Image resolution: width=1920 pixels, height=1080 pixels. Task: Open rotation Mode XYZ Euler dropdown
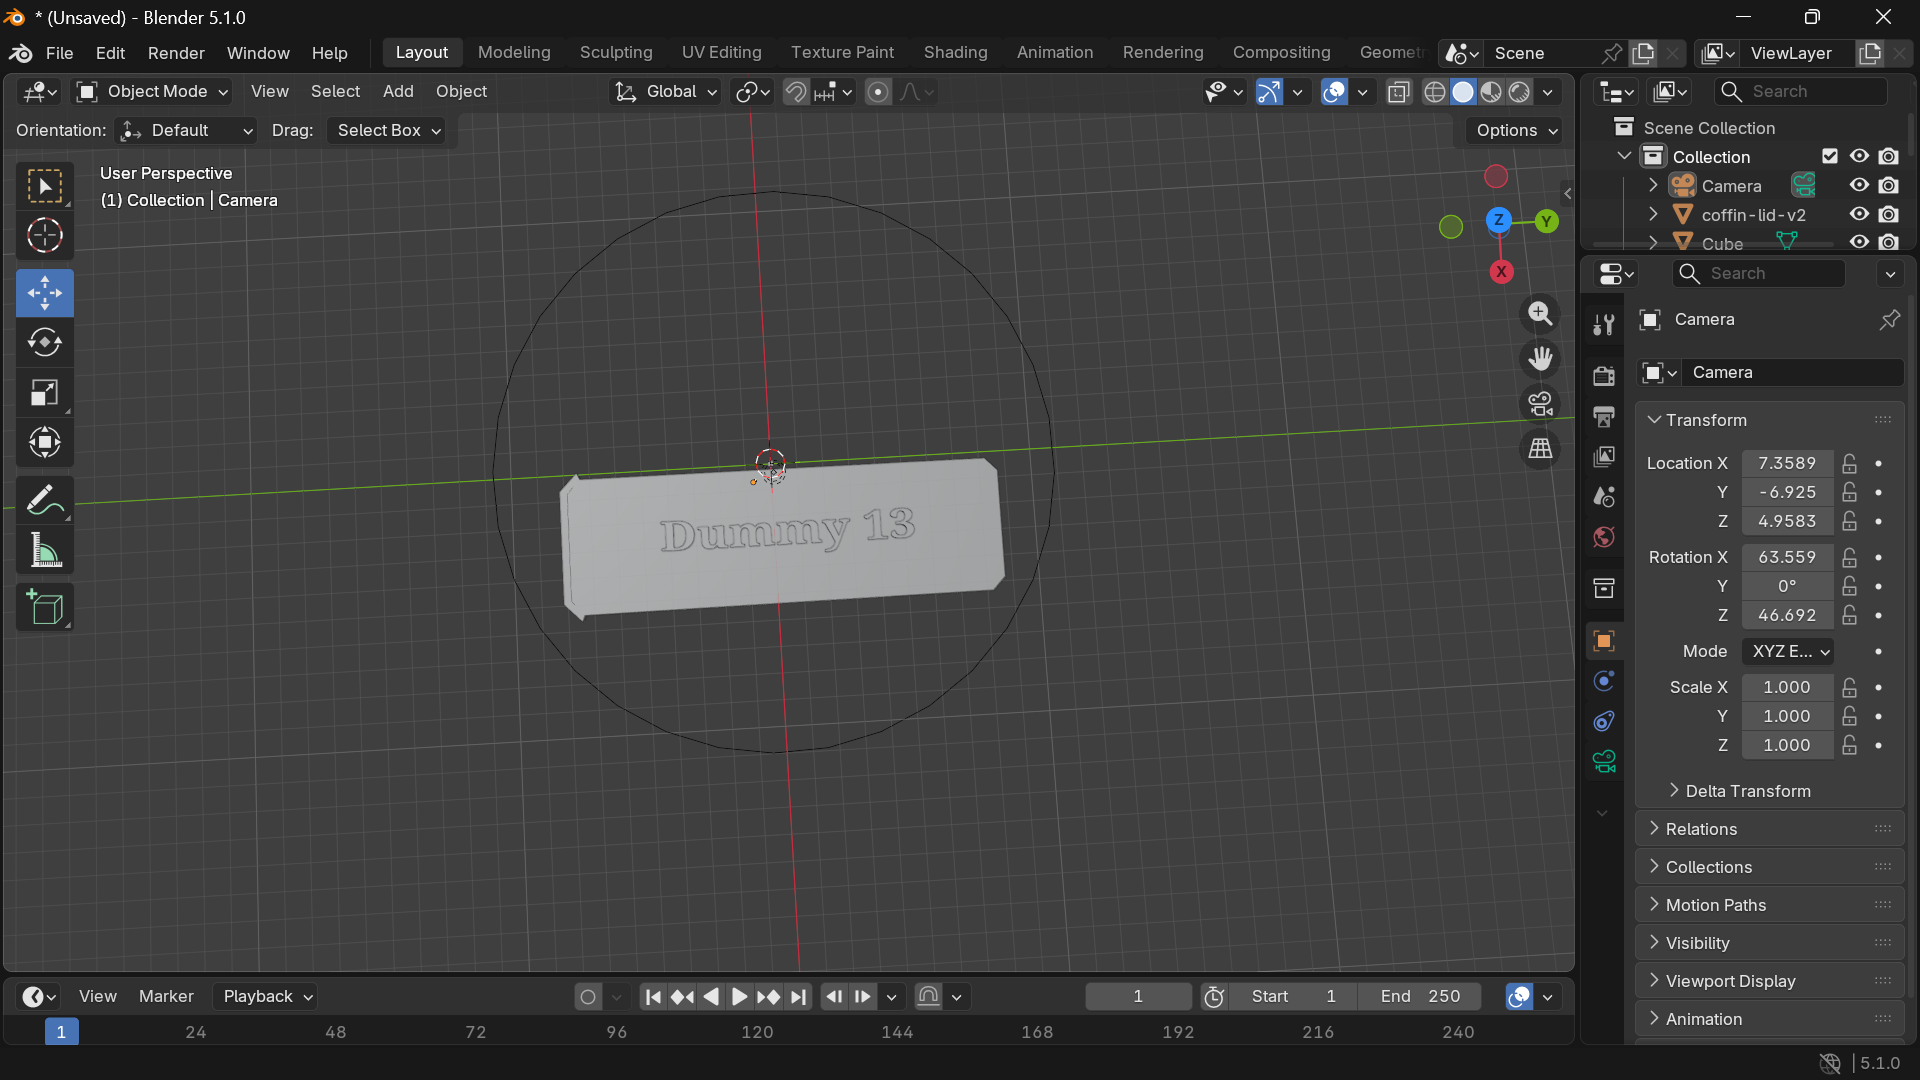point(1788,651)
